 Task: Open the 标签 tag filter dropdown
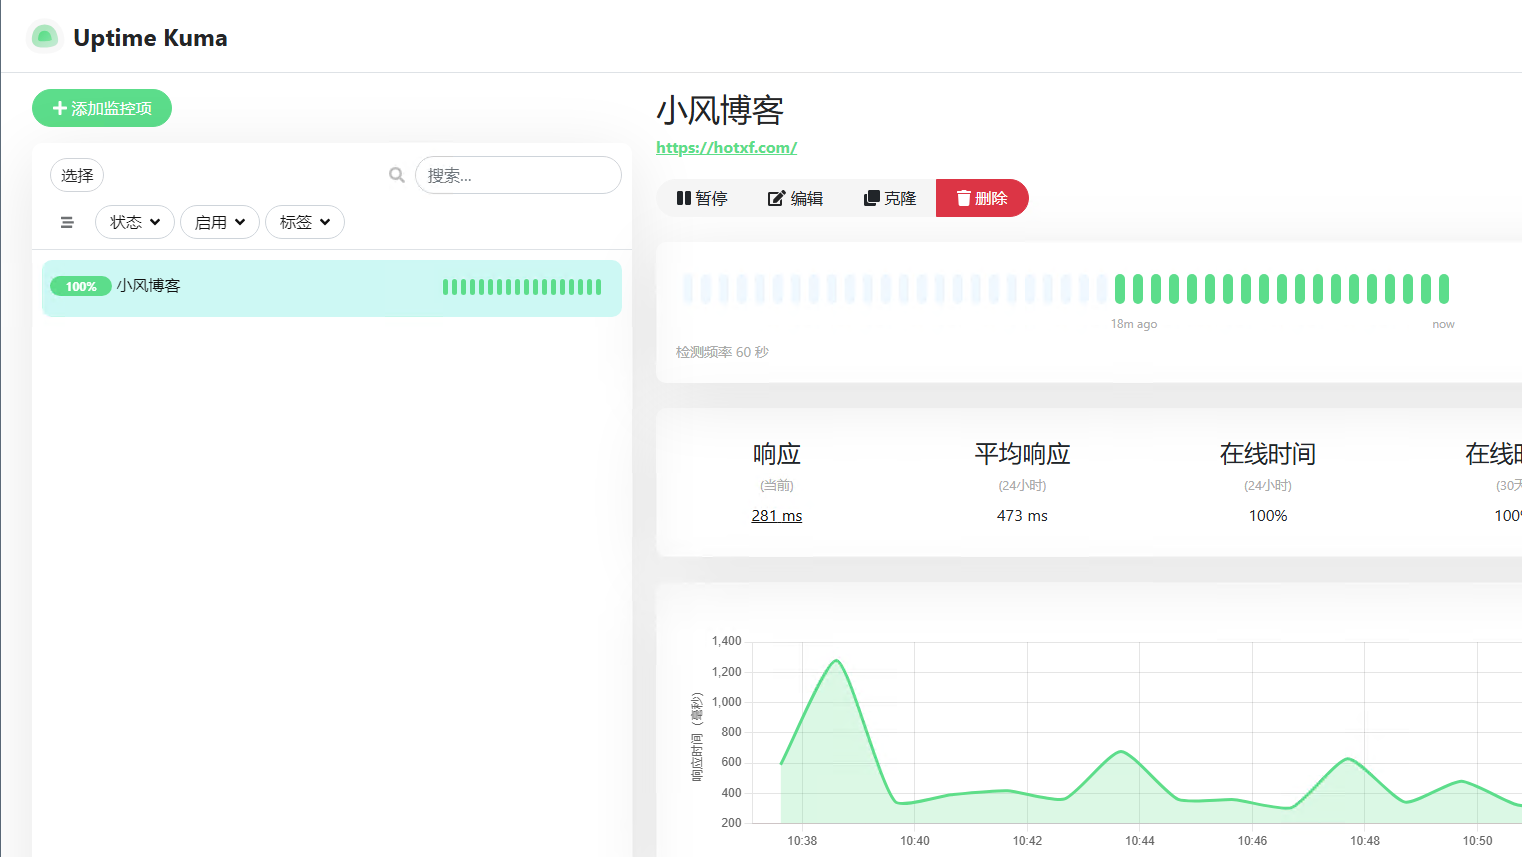(x=304, y=222)
